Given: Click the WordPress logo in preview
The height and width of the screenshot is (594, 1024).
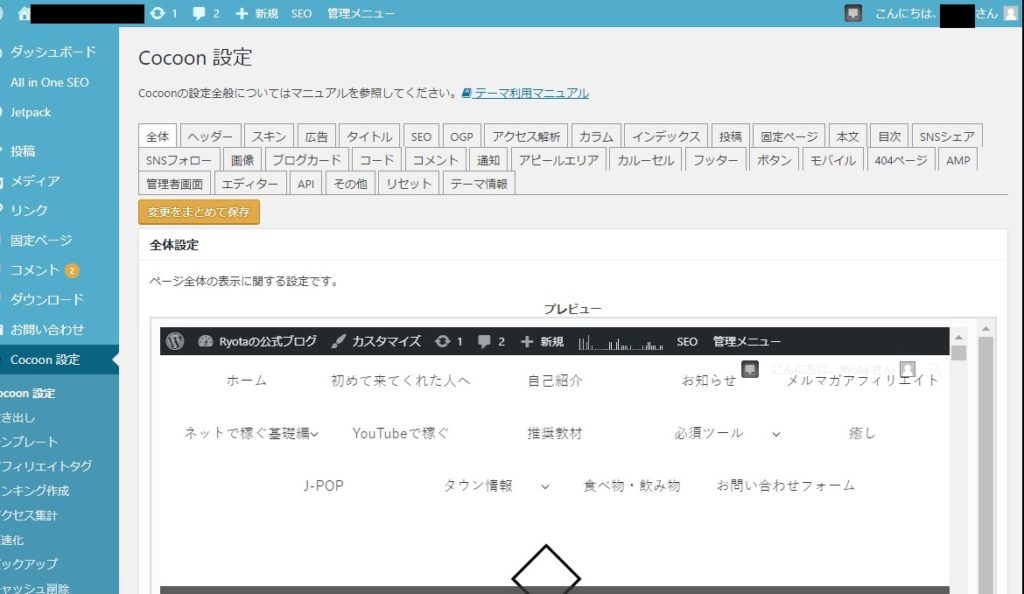Looking at the screenshot, I should coord(175,341).
